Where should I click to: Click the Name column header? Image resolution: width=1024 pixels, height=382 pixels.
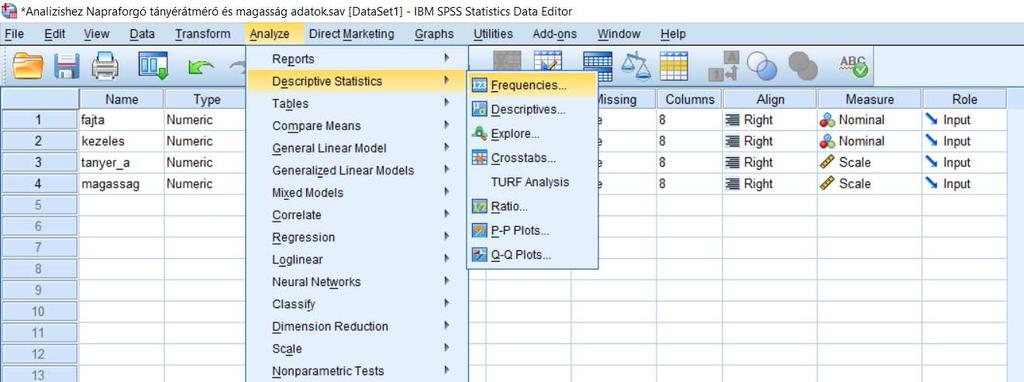(x=122, y=99)
